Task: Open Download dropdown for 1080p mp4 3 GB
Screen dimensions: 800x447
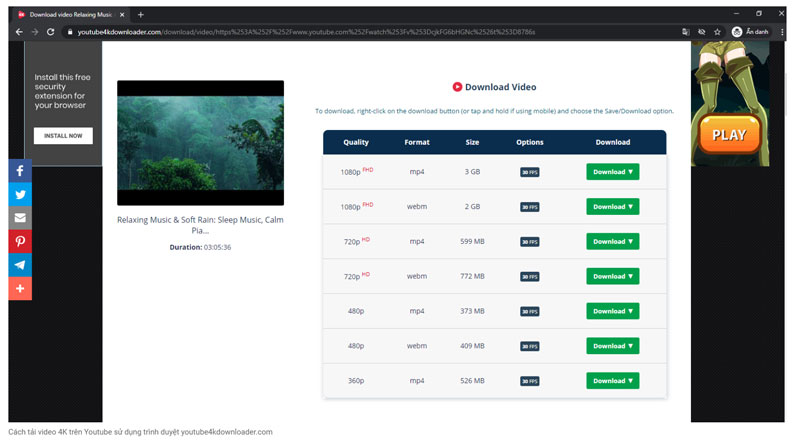Action: [612, 172]
